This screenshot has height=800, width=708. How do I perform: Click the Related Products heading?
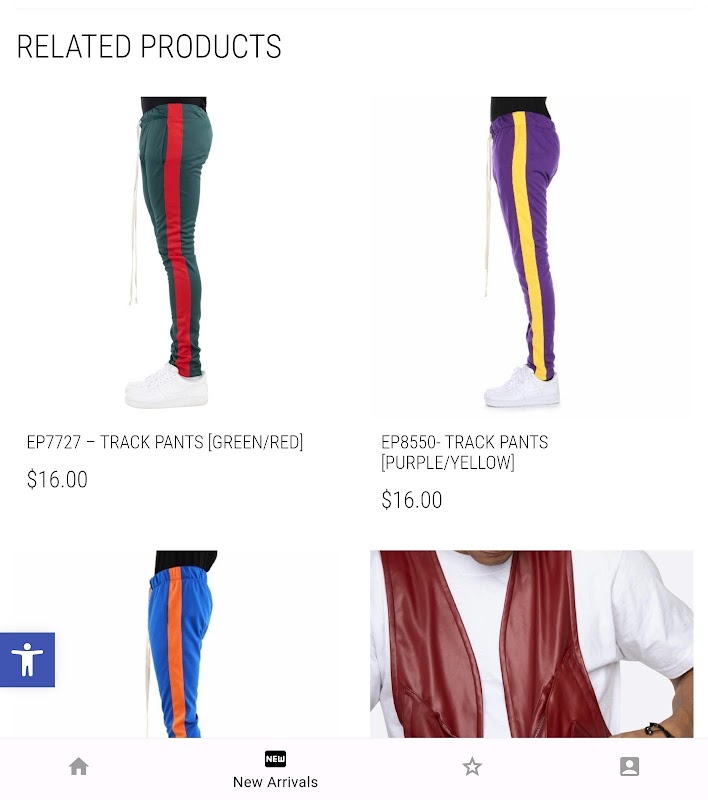click(149, 46)
